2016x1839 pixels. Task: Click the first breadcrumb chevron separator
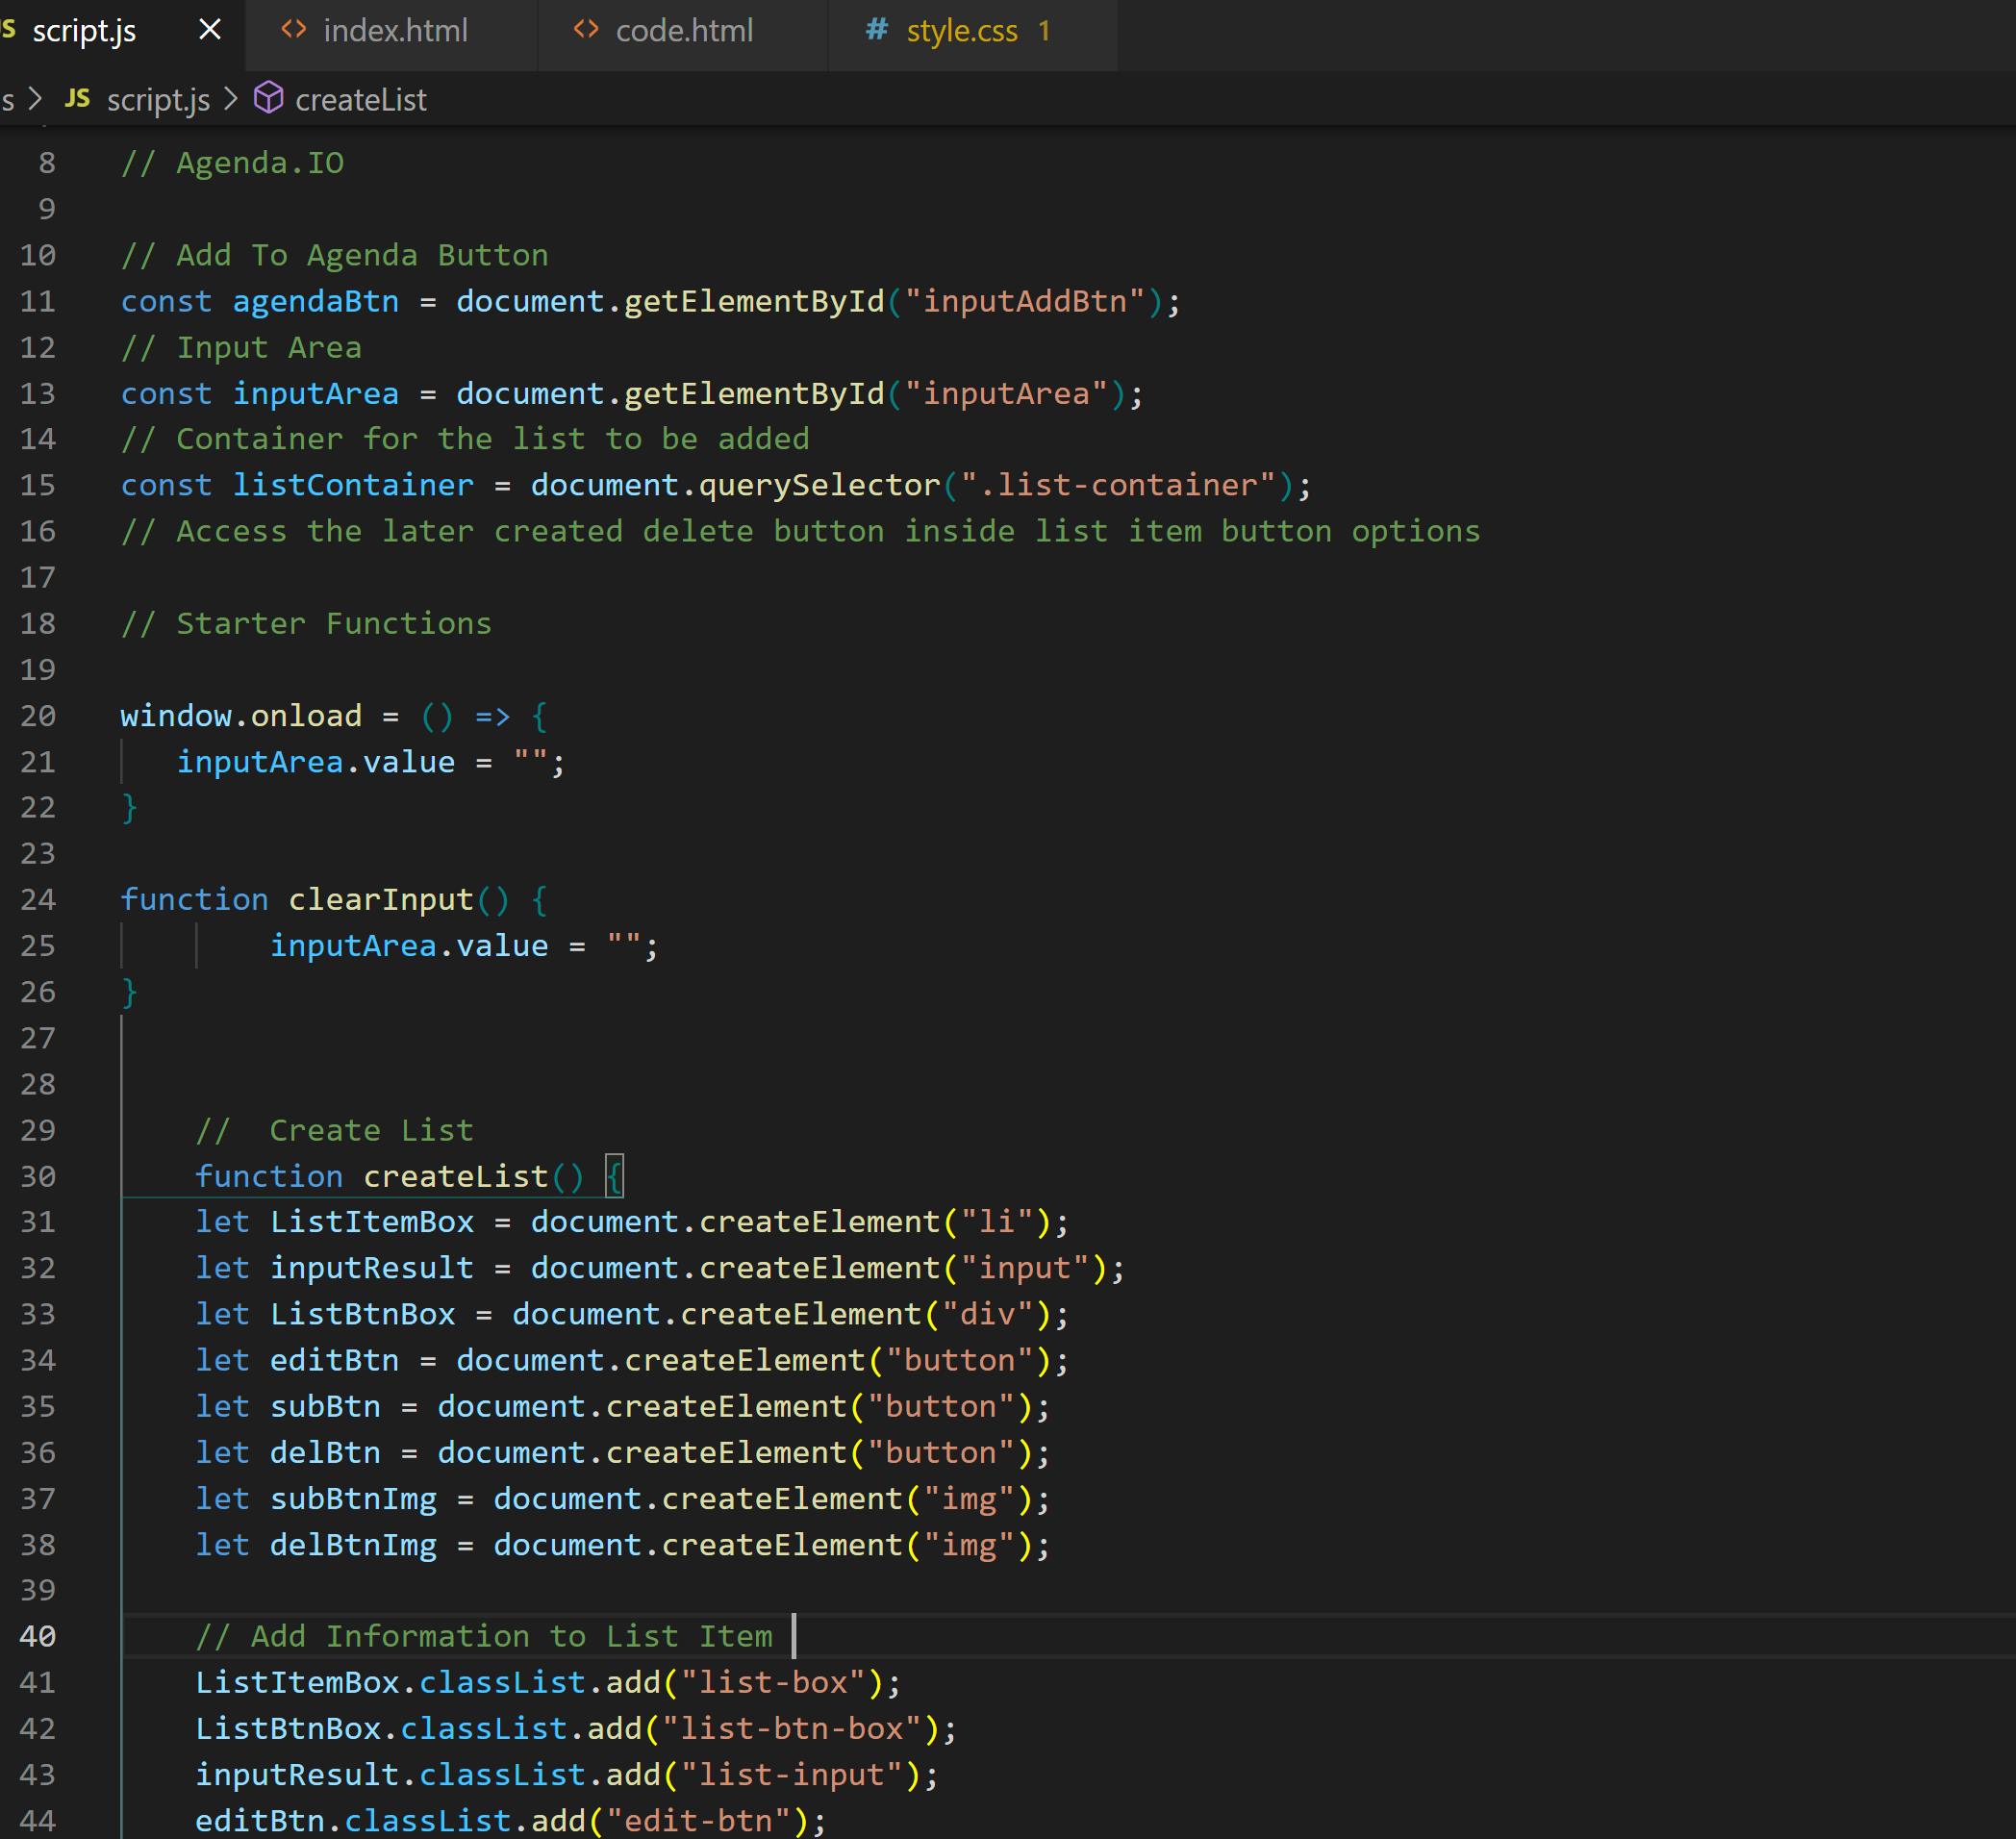[36, 99]
